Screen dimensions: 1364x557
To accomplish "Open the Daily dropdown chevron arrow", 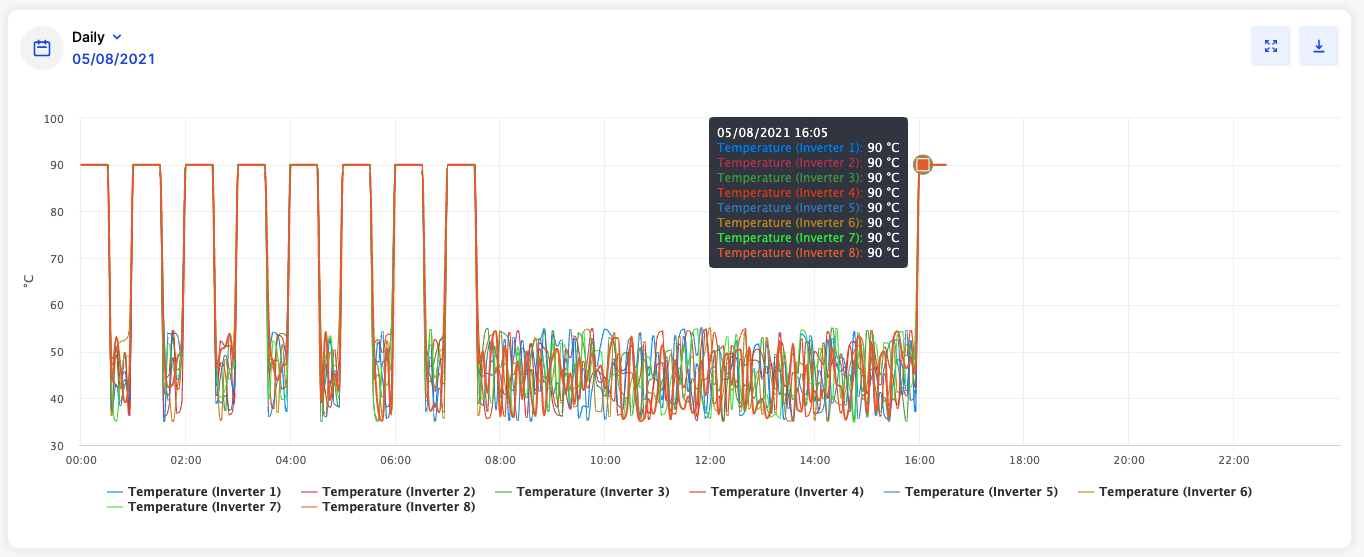I will (x=117, y=37).
